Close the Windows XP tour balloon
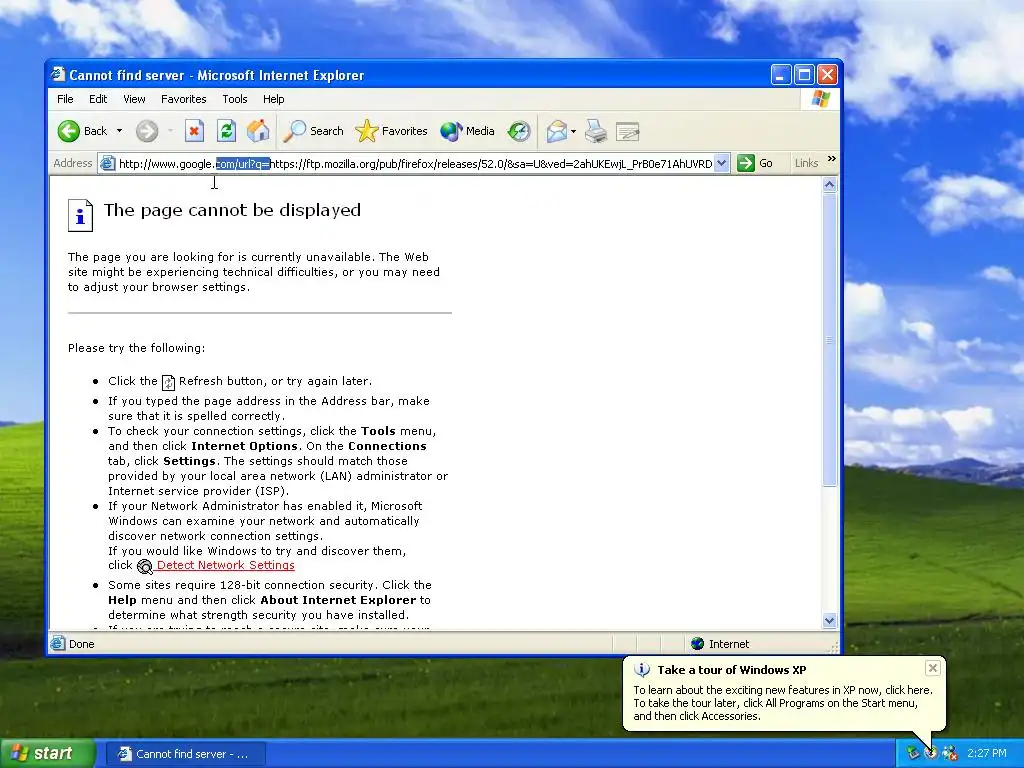Viewport: 1024px width, 768px height. pyautogui.click(x=933, y=667)
